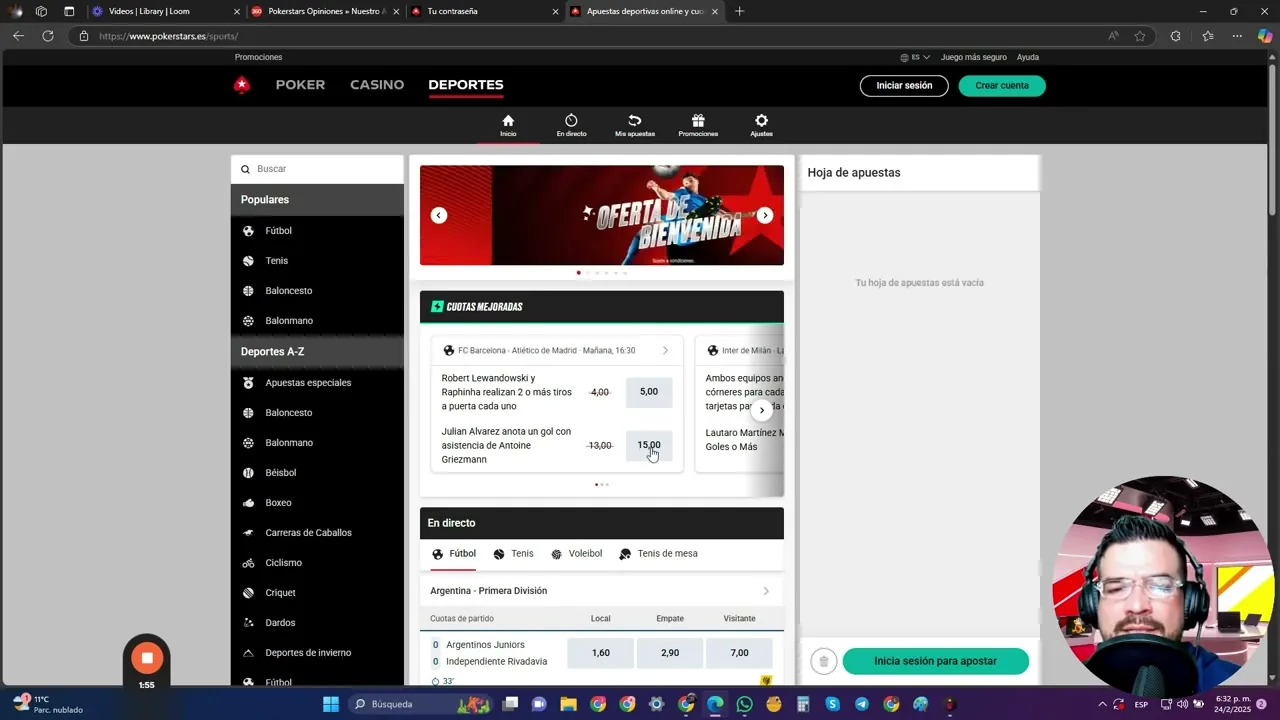Image resolution: width=1280 pixels, height=720 pixels.
Task: Open En directo stopwatch icon
Action: 571,121
